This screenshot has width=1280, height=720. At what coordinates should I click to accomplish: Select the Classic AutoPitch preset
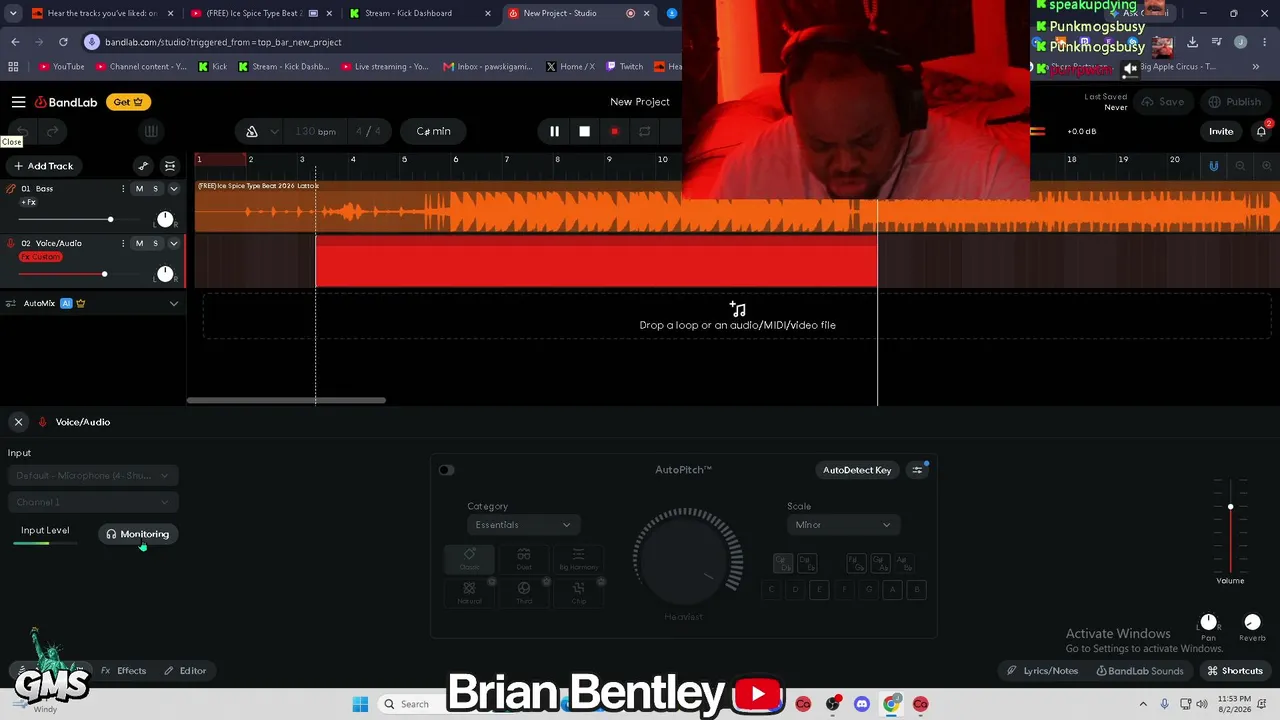(x=470, y=559)
